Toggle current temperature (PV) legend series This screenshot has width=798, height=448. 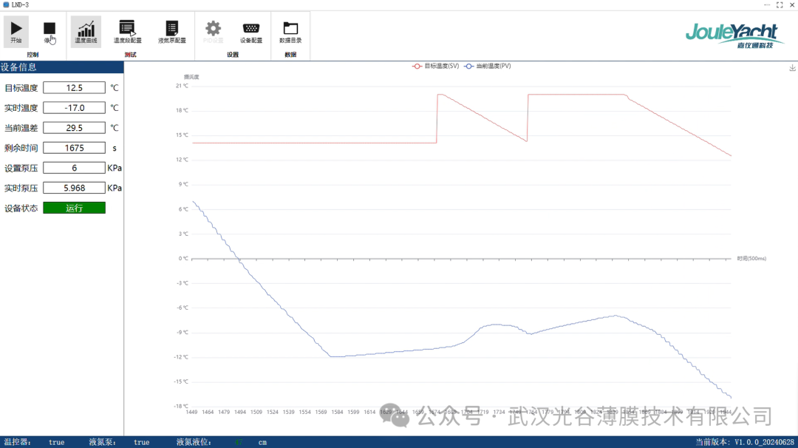pos(488,65)
